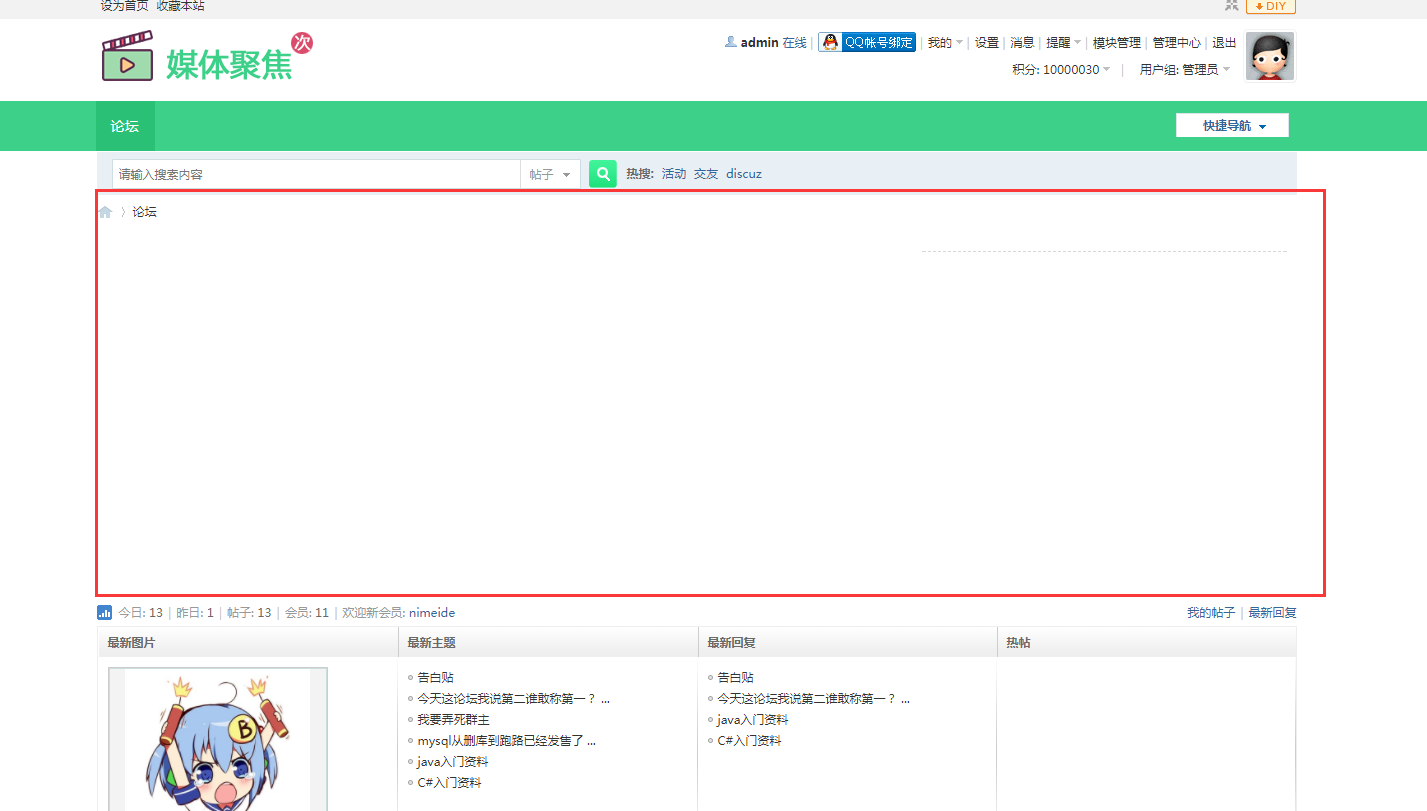Open 管理中心 admin center
The height and width of the screenshot is (811, 1427).
(1176, 43)
